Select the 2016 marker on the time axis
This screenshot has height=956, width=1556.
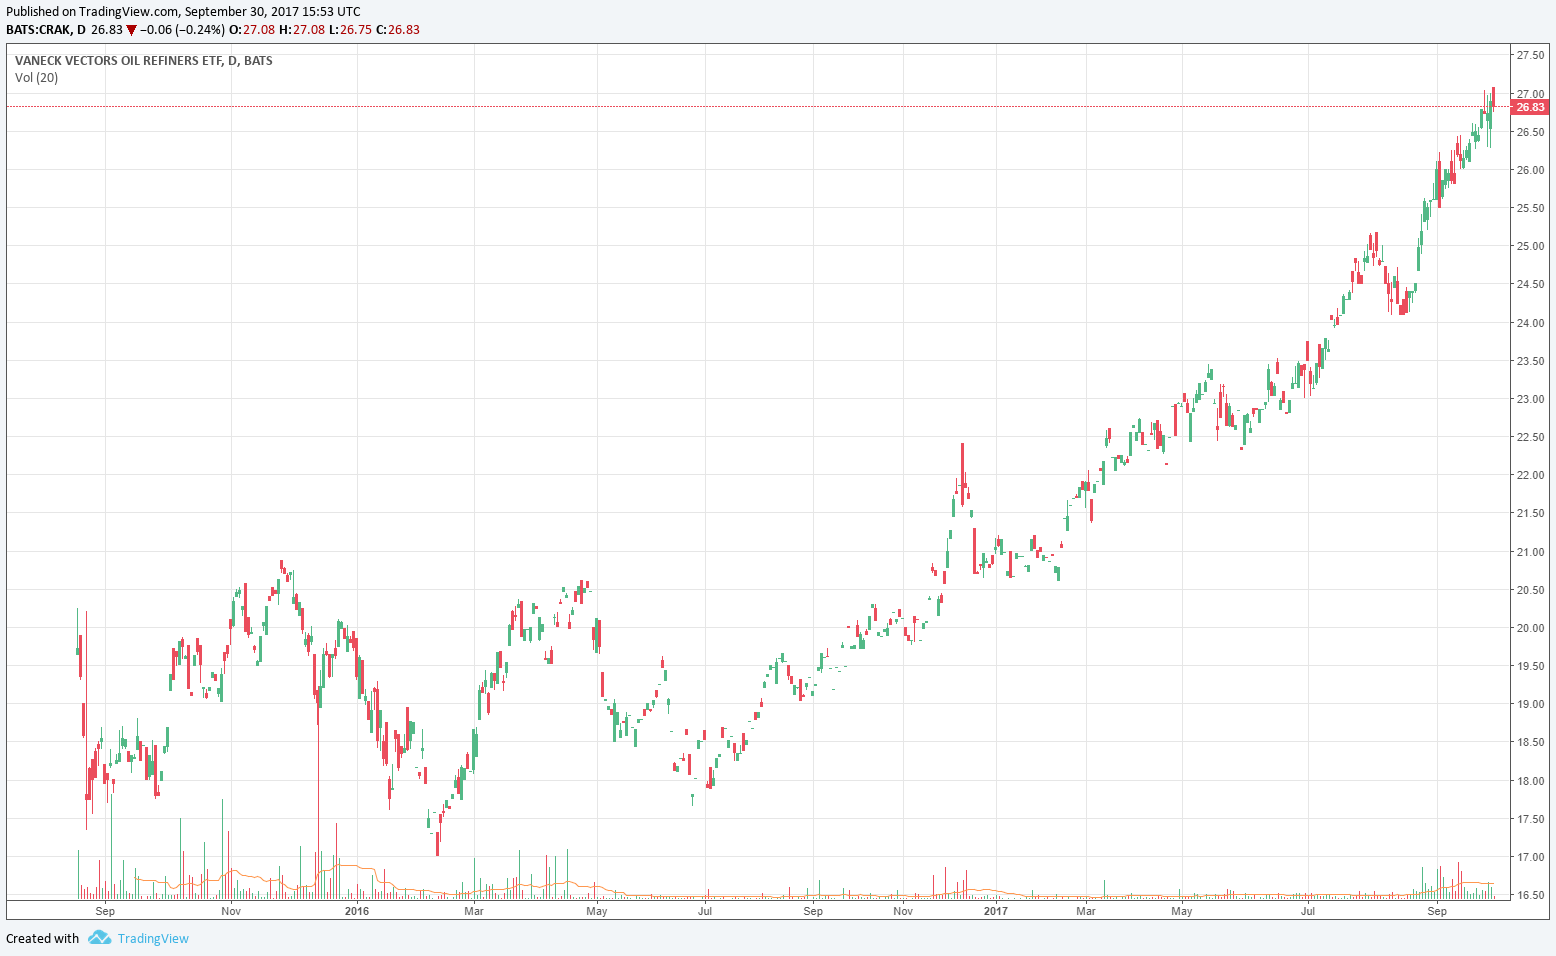point(356,911)
